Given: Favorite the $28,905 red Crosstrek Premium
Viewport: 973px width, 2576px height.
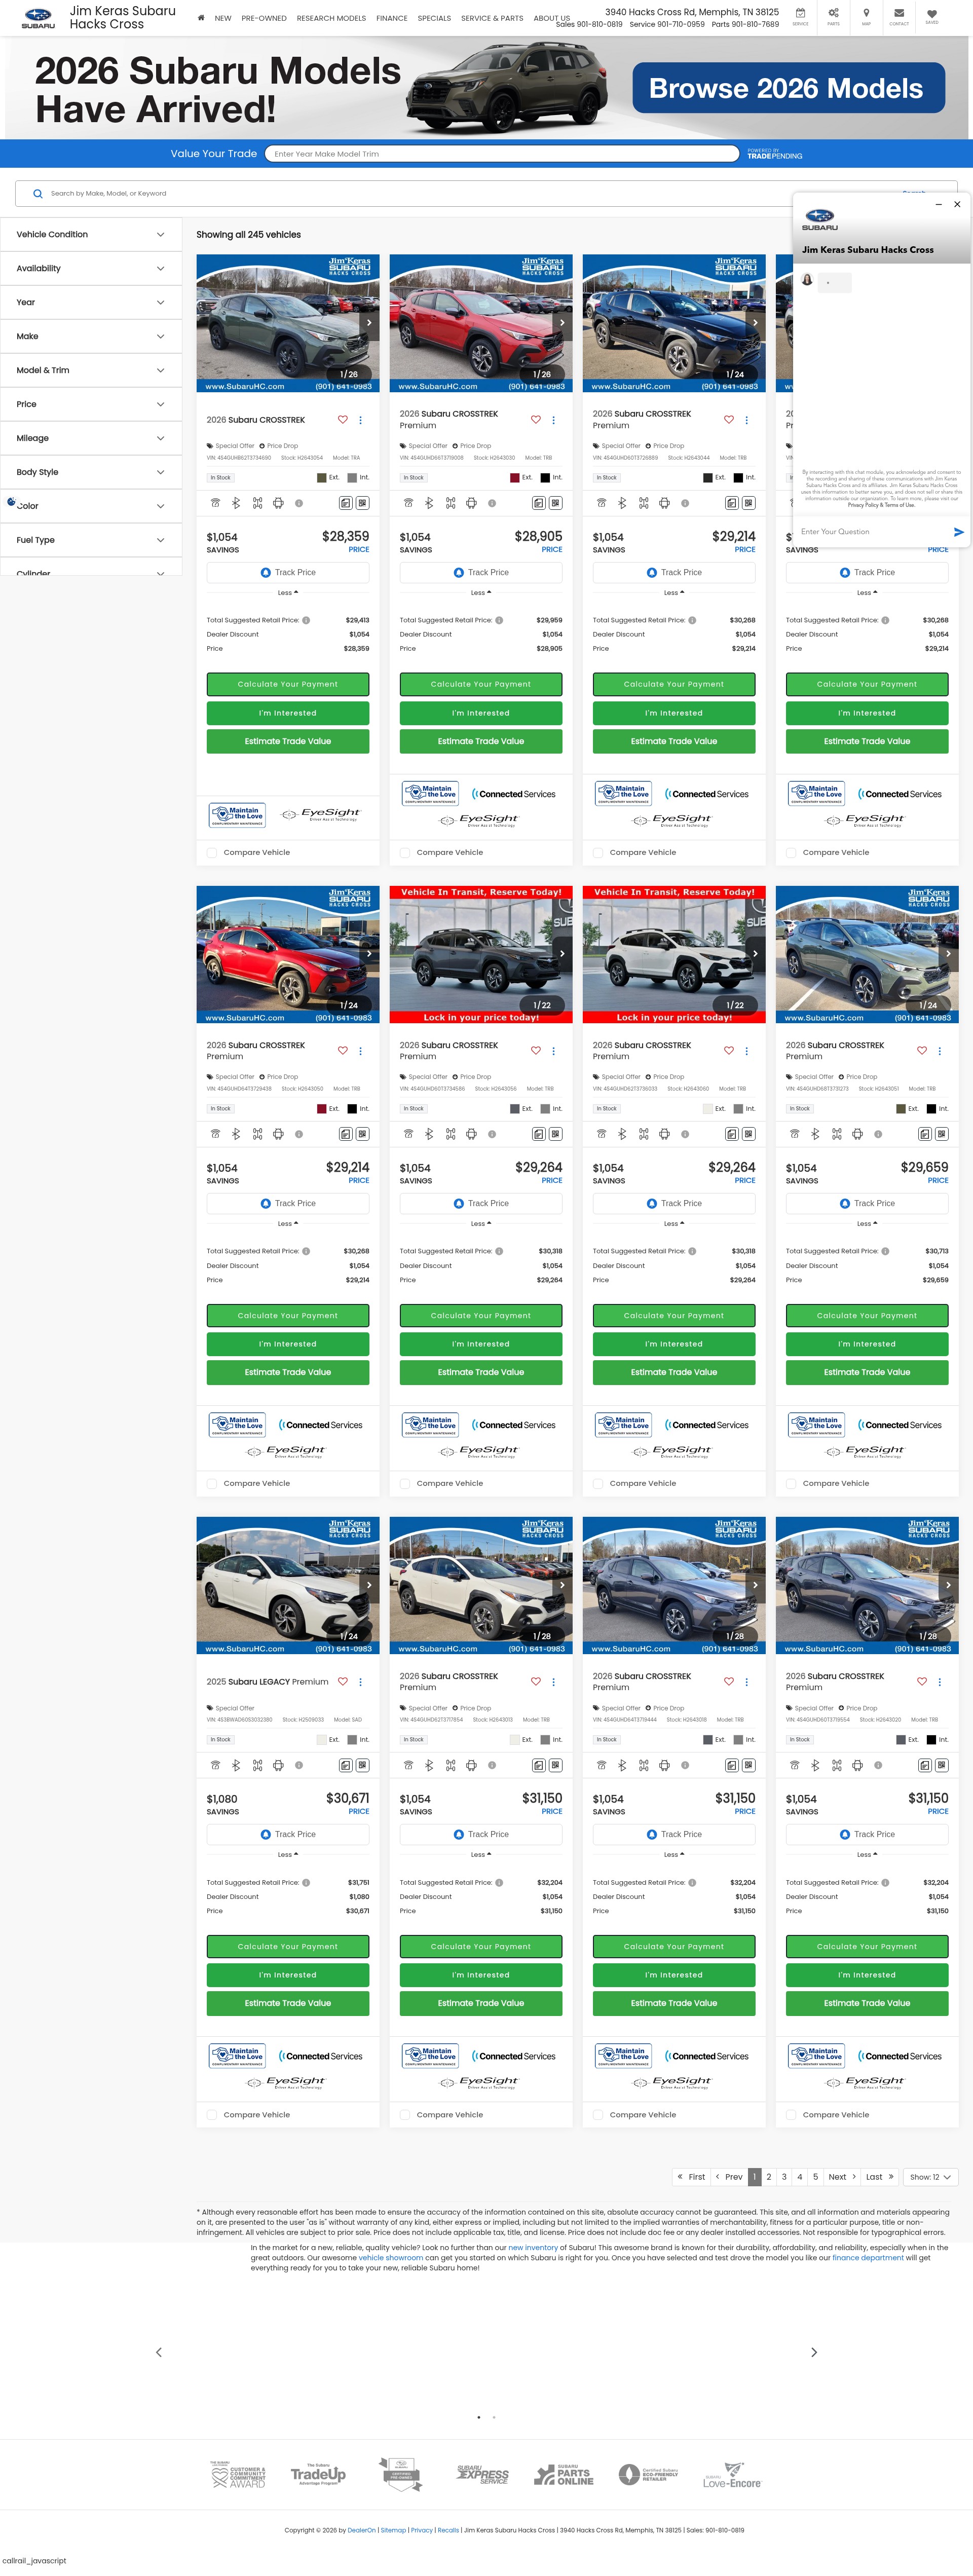Looking at the screenshot, I should (x=536, y=420).
